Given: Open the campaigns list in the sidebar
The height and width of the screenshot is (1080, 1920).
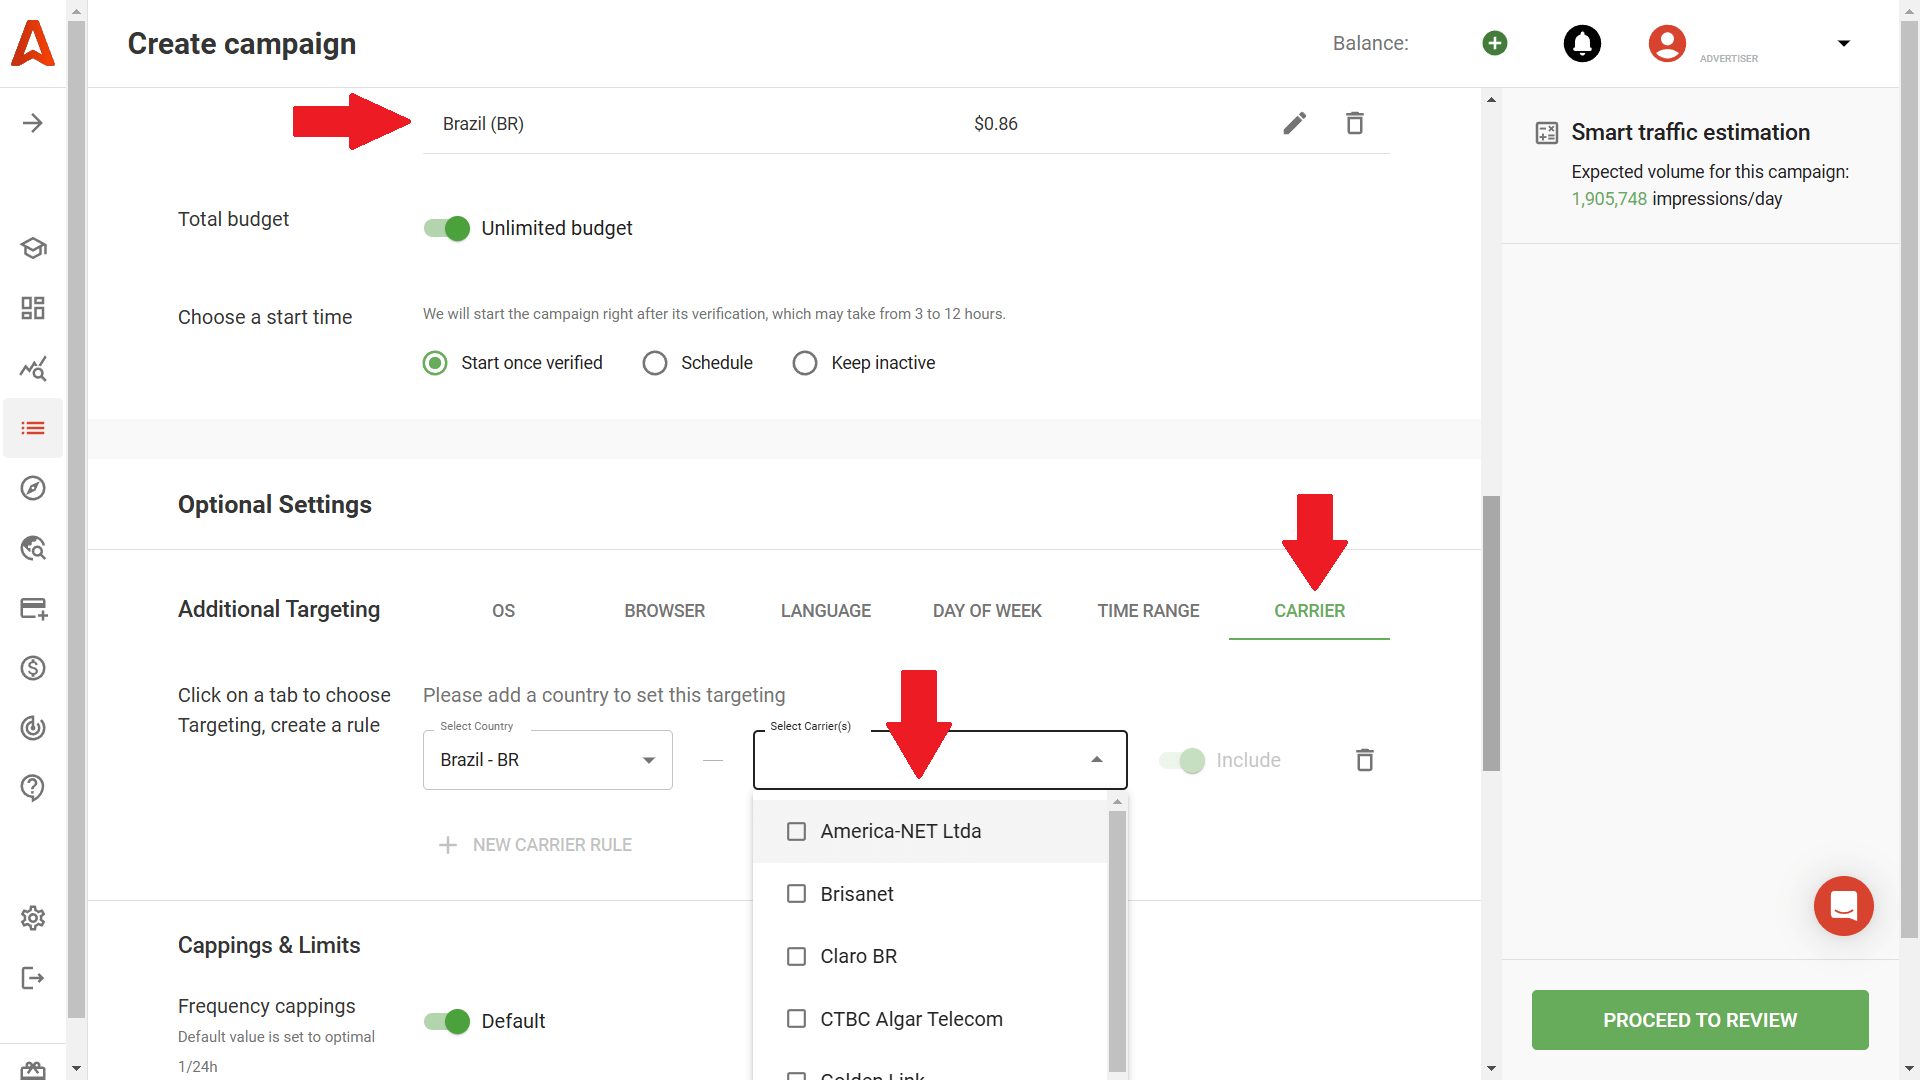Looking at the screenshot, I should click(33, 428).
